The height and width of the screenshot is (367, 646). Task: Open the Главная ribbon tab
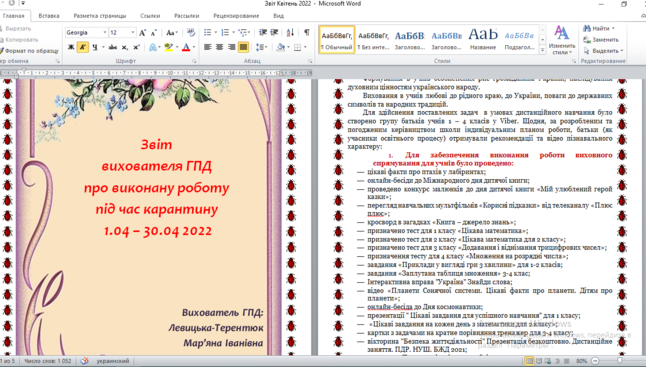coord(14,16)
